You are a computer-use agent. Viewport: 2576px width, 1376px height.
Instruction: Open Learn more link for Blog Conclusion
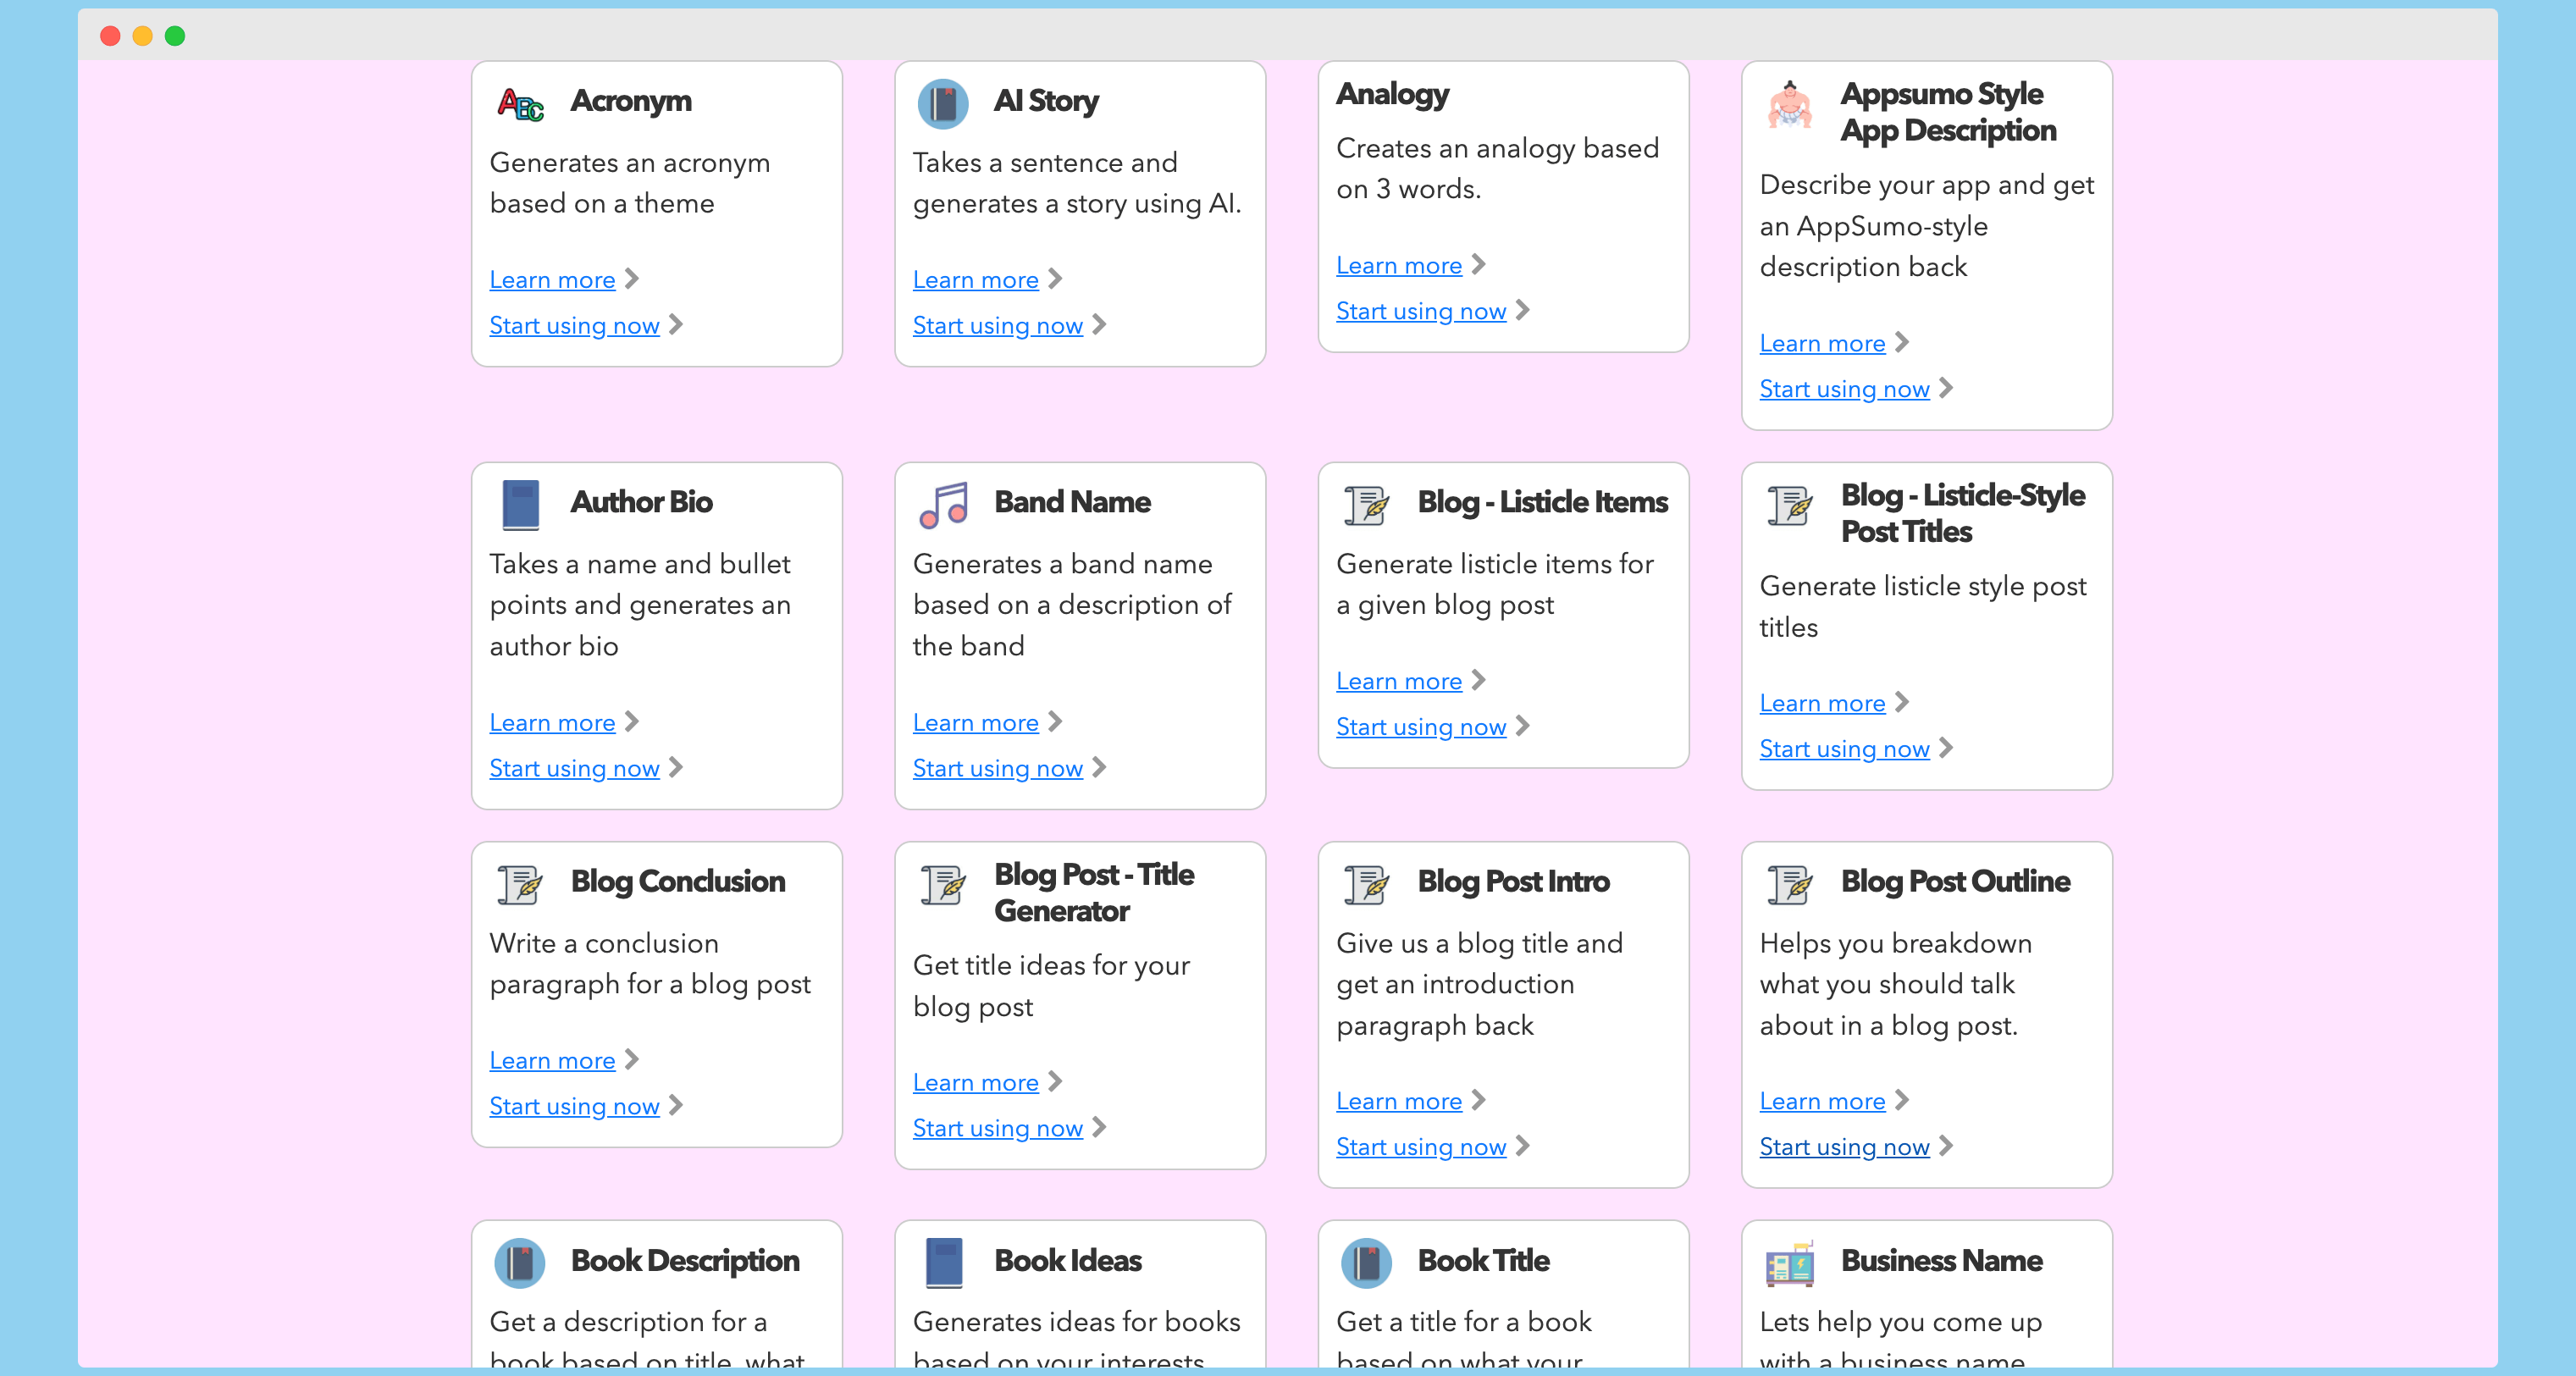click(552, 1061)
